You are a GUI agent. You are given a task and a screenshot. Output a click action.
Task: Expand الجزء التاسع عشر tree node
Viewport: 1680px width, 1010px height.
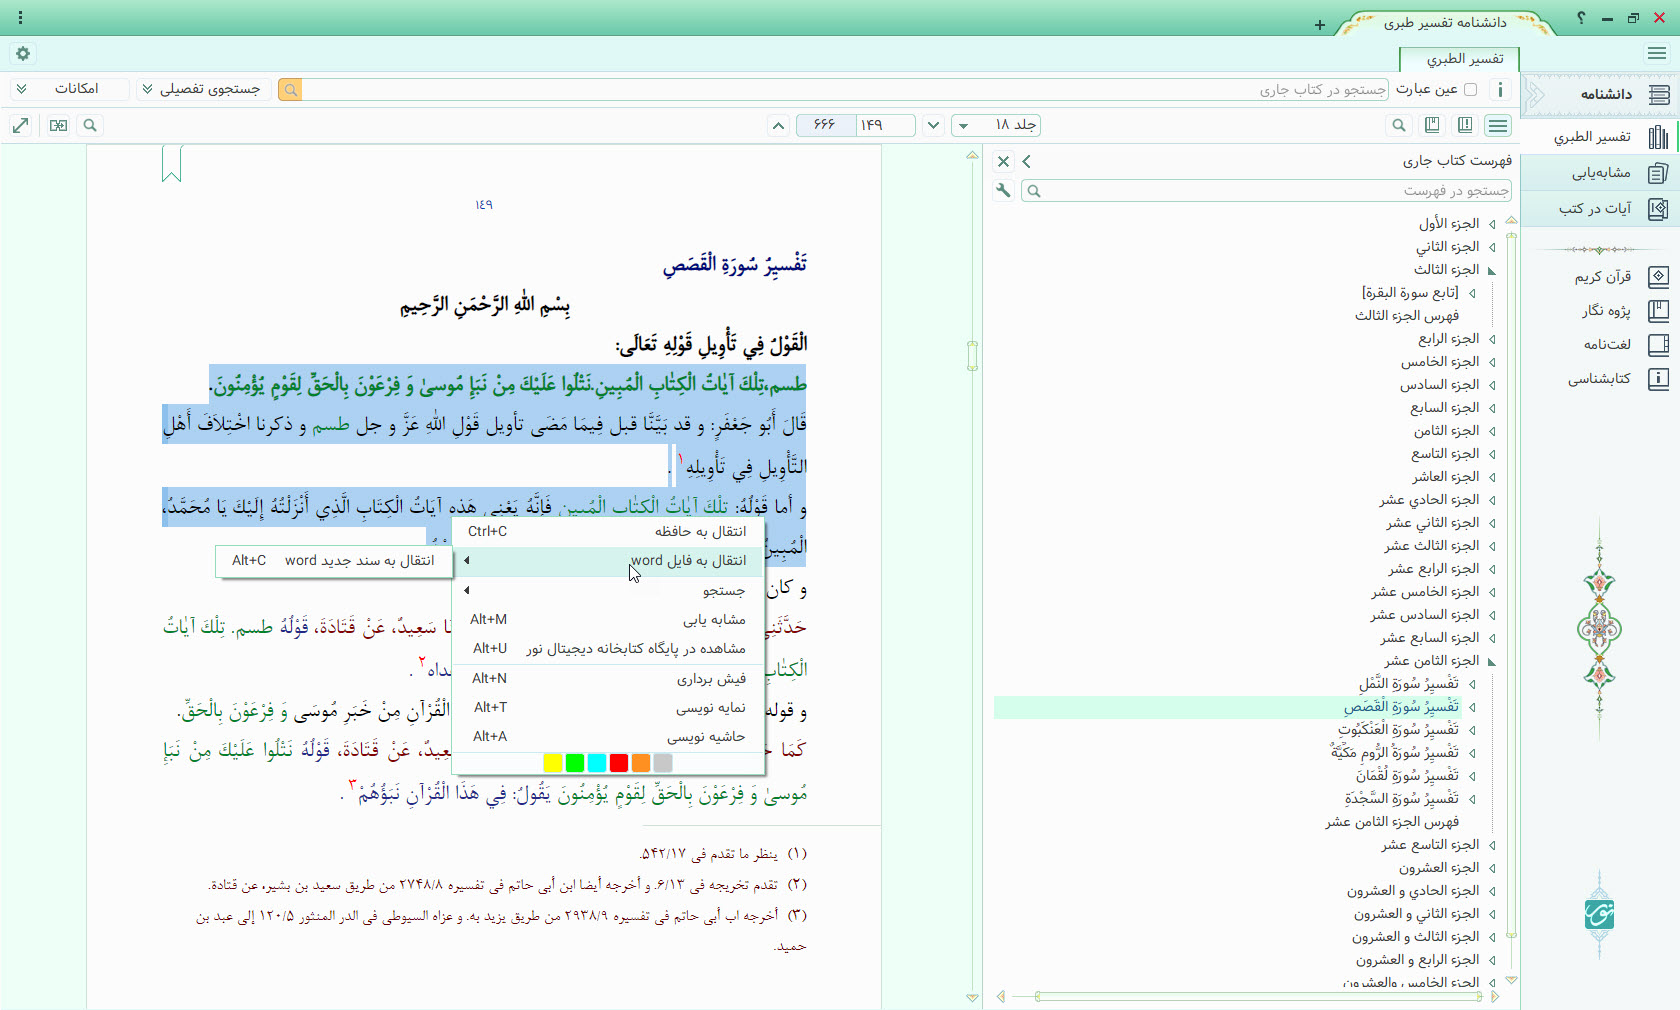click(1492, 845)
